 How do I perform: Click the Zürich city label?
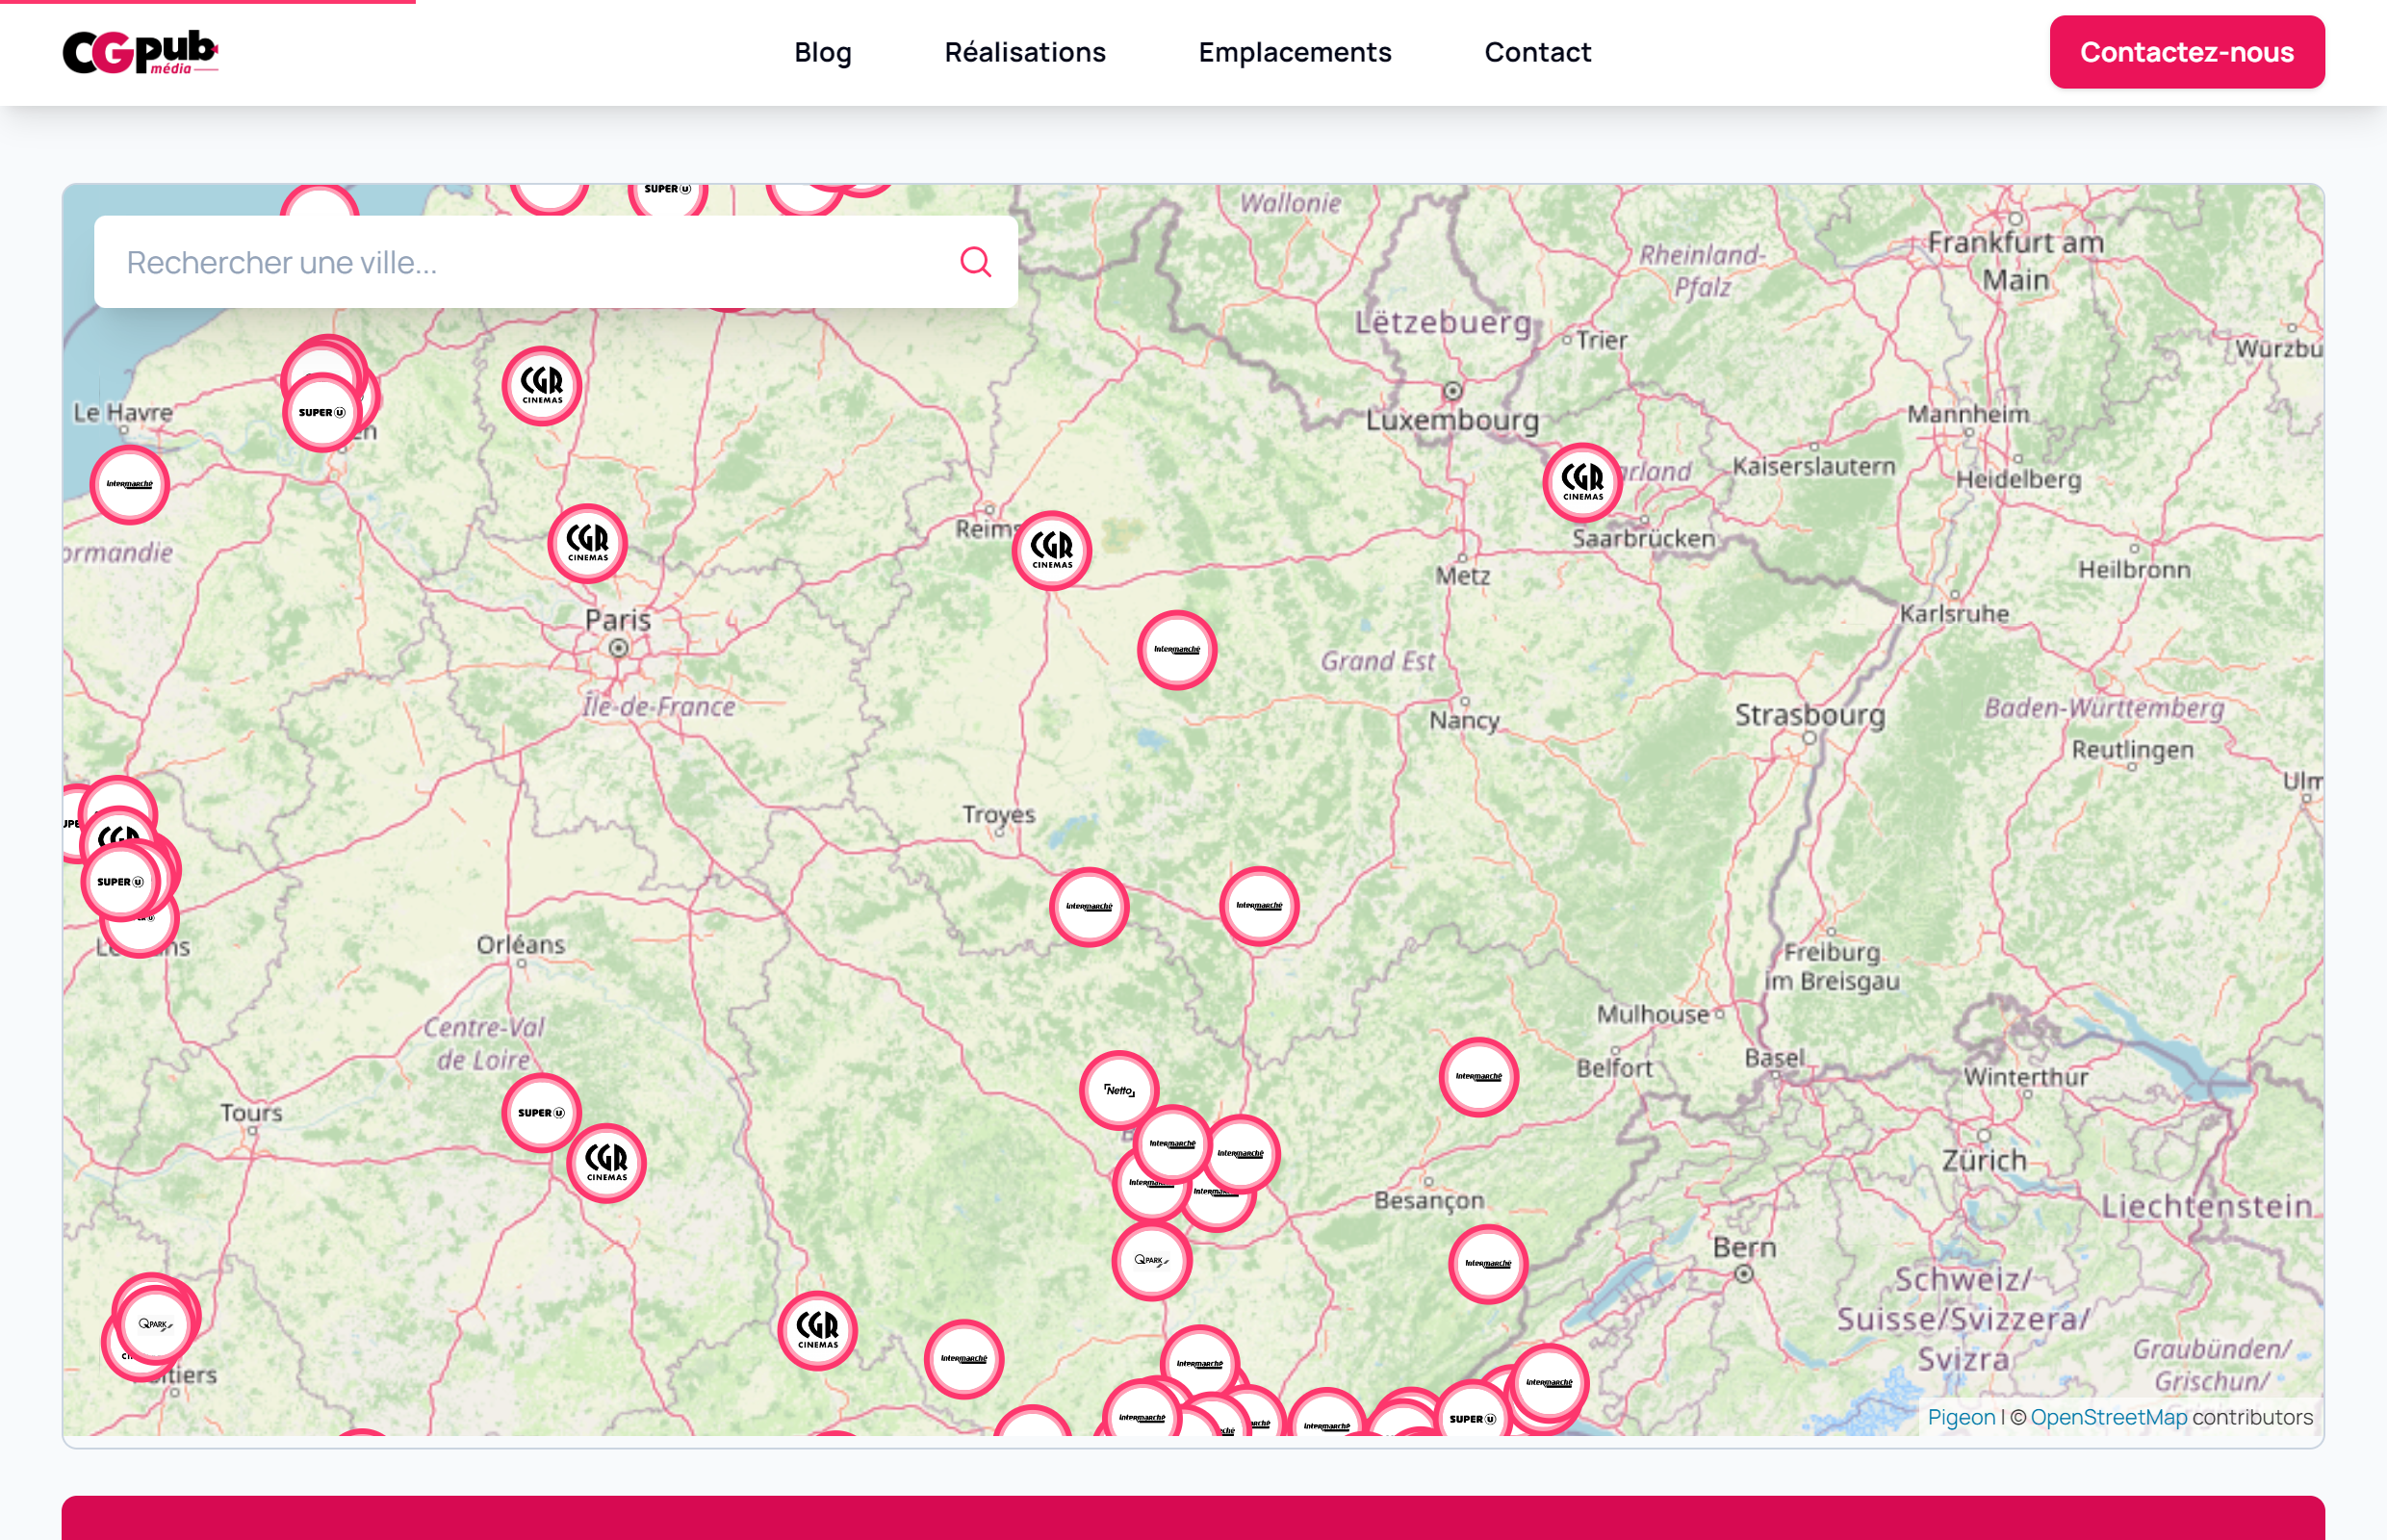[x=1984, y=1161]
